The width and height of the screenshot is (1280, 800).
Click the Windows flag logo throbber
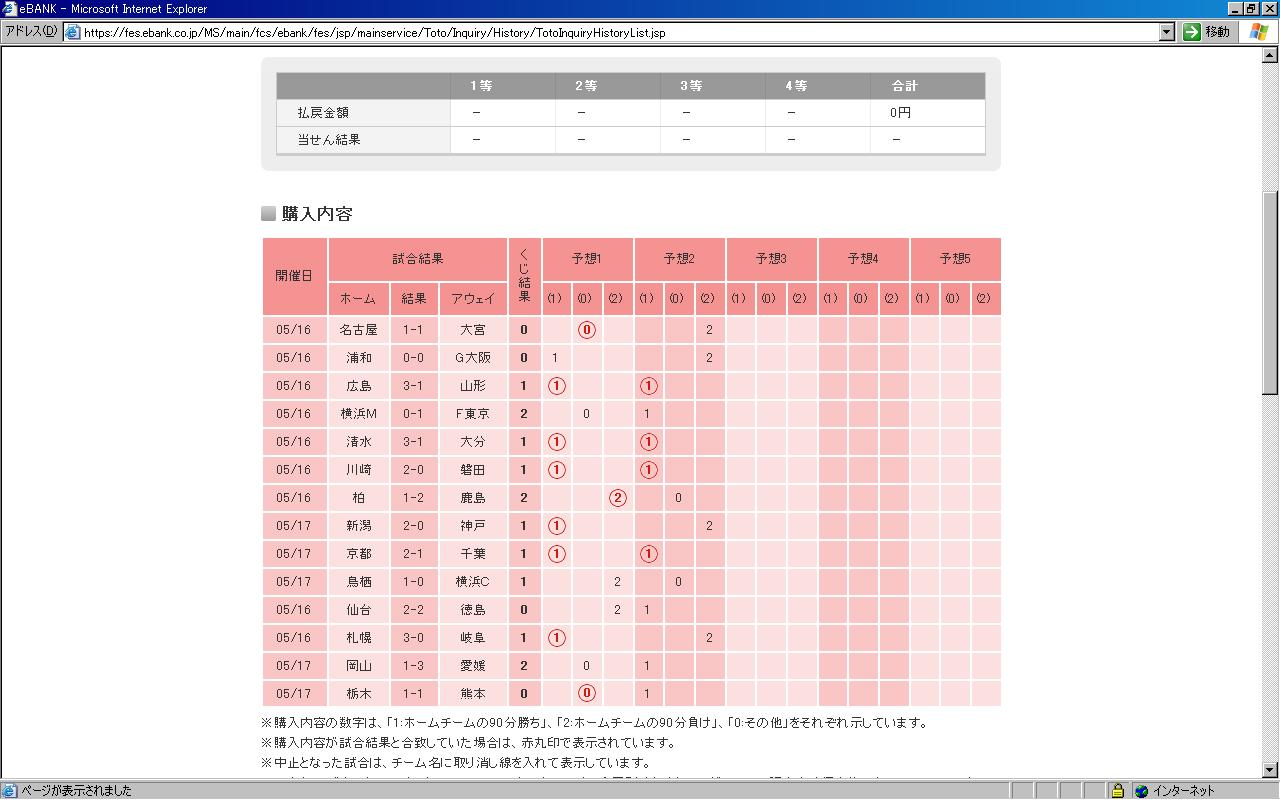pos(1258,32)
